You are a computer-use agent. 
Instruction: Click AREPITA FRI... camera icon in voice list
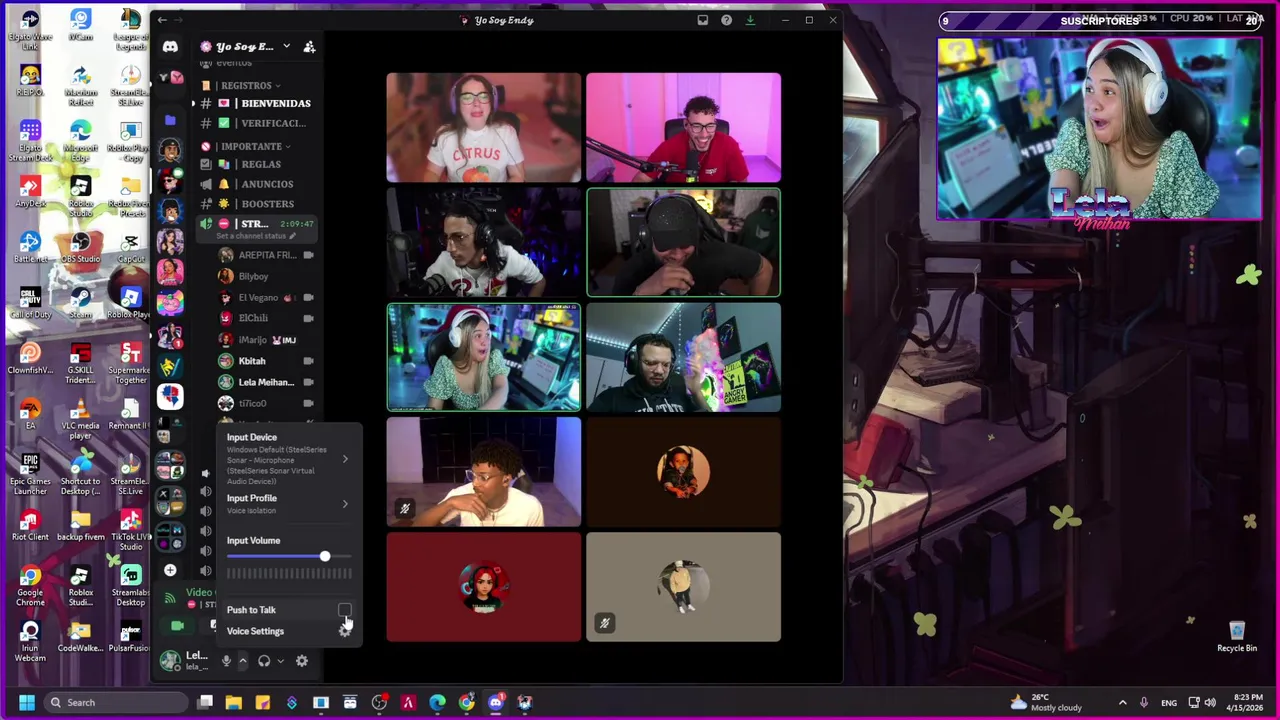point(308,255)
